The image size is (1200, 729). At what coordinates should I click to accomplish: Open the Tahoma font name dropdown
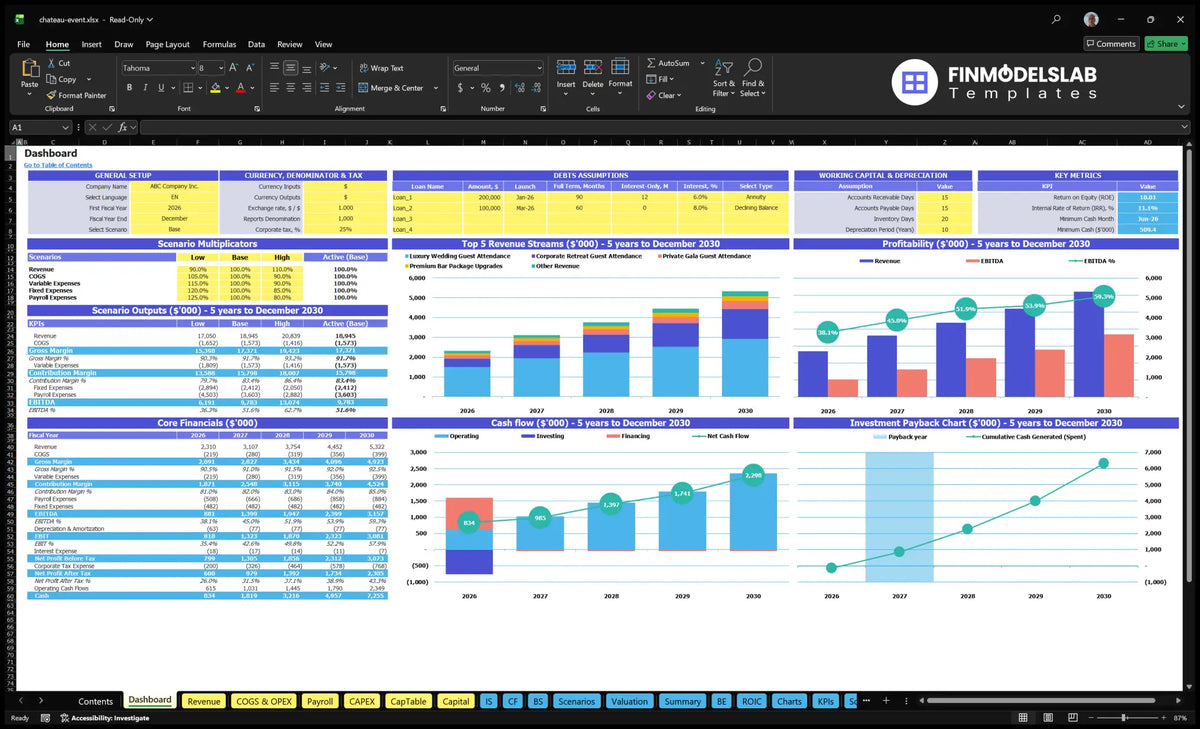pos(191,68)
